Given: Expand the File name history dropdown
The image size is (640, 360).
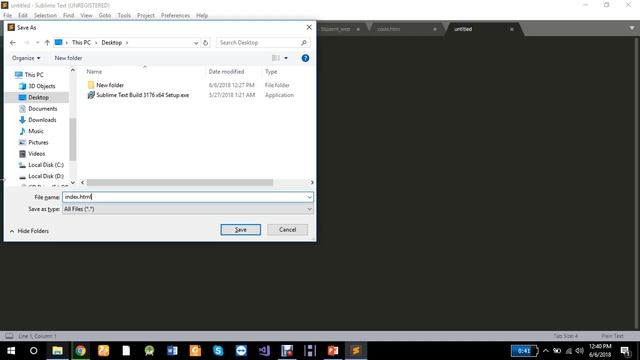Looking at the screenshot, I should pos(309,197).
